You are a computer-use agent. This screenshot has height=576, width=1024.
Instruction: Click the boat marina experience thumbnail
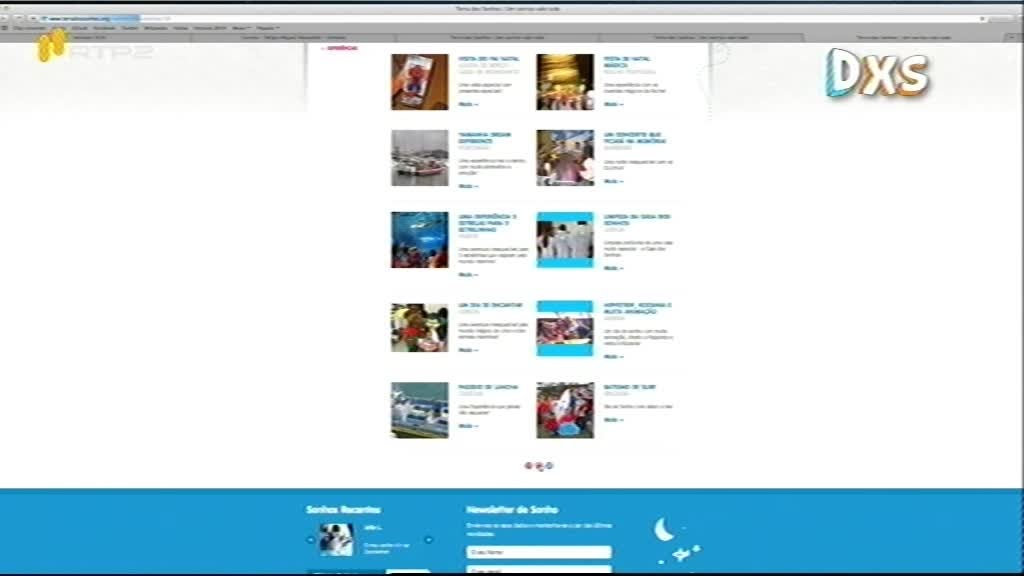pyautogui.click(x=419, y=158)
